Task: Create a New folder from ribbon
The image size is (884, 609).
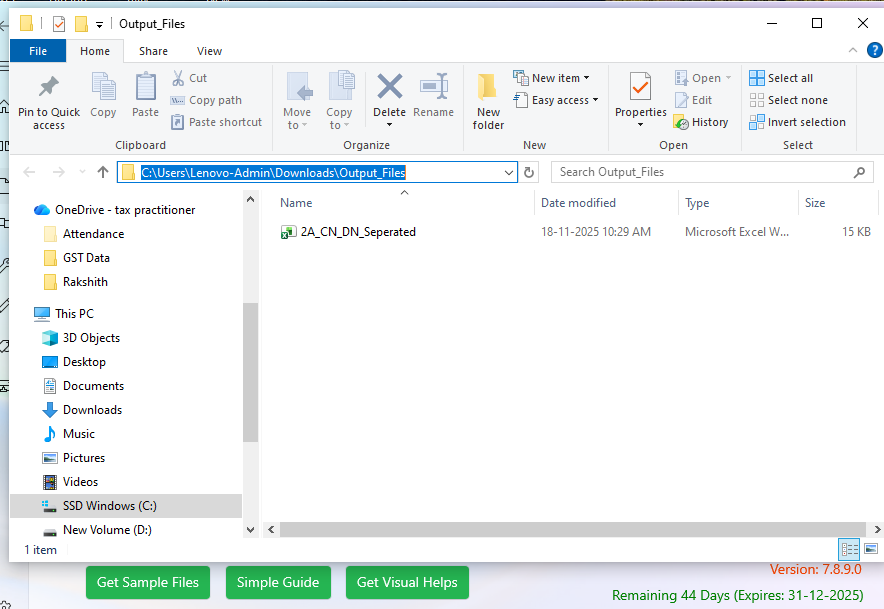Action: (488, 100)
